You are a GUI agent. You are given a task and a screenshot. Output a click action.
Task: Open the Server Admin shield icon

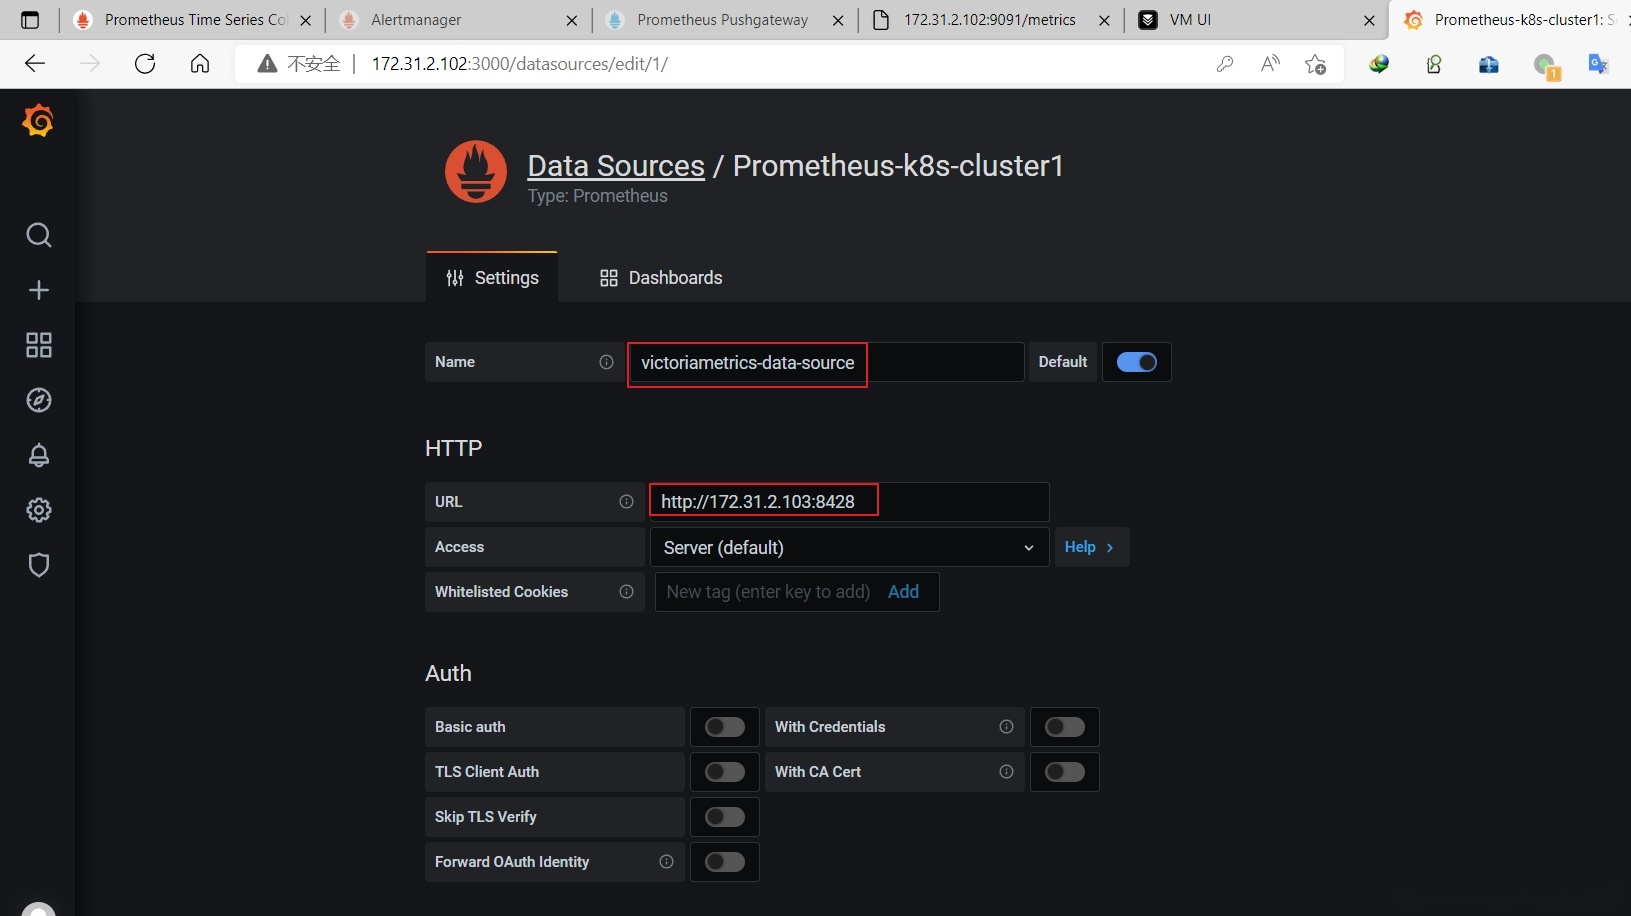39,565
